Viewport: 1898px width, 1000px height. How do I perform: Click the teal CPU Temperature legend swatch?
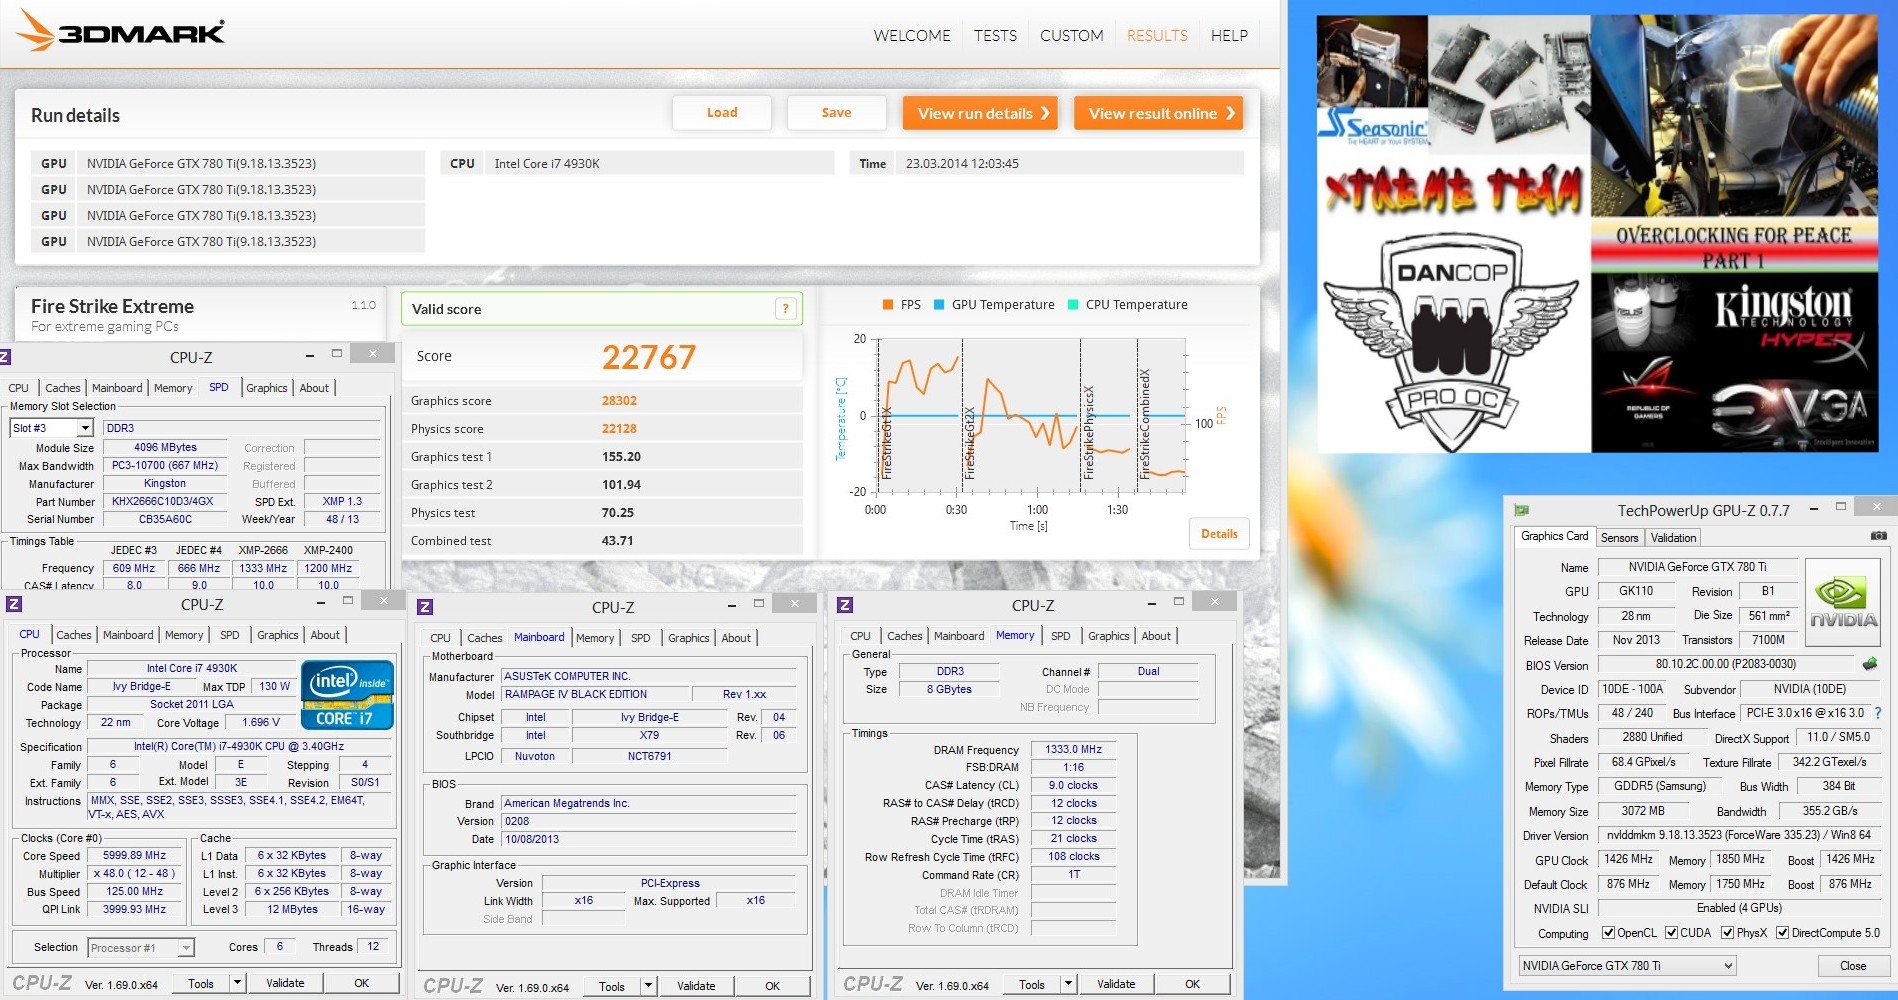point(1073,305)
